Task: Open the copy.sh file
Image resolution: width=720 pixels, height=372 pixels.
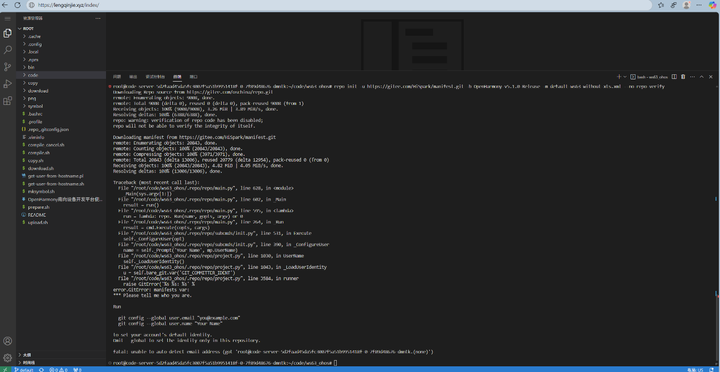Action: click(x=62, y=161)
